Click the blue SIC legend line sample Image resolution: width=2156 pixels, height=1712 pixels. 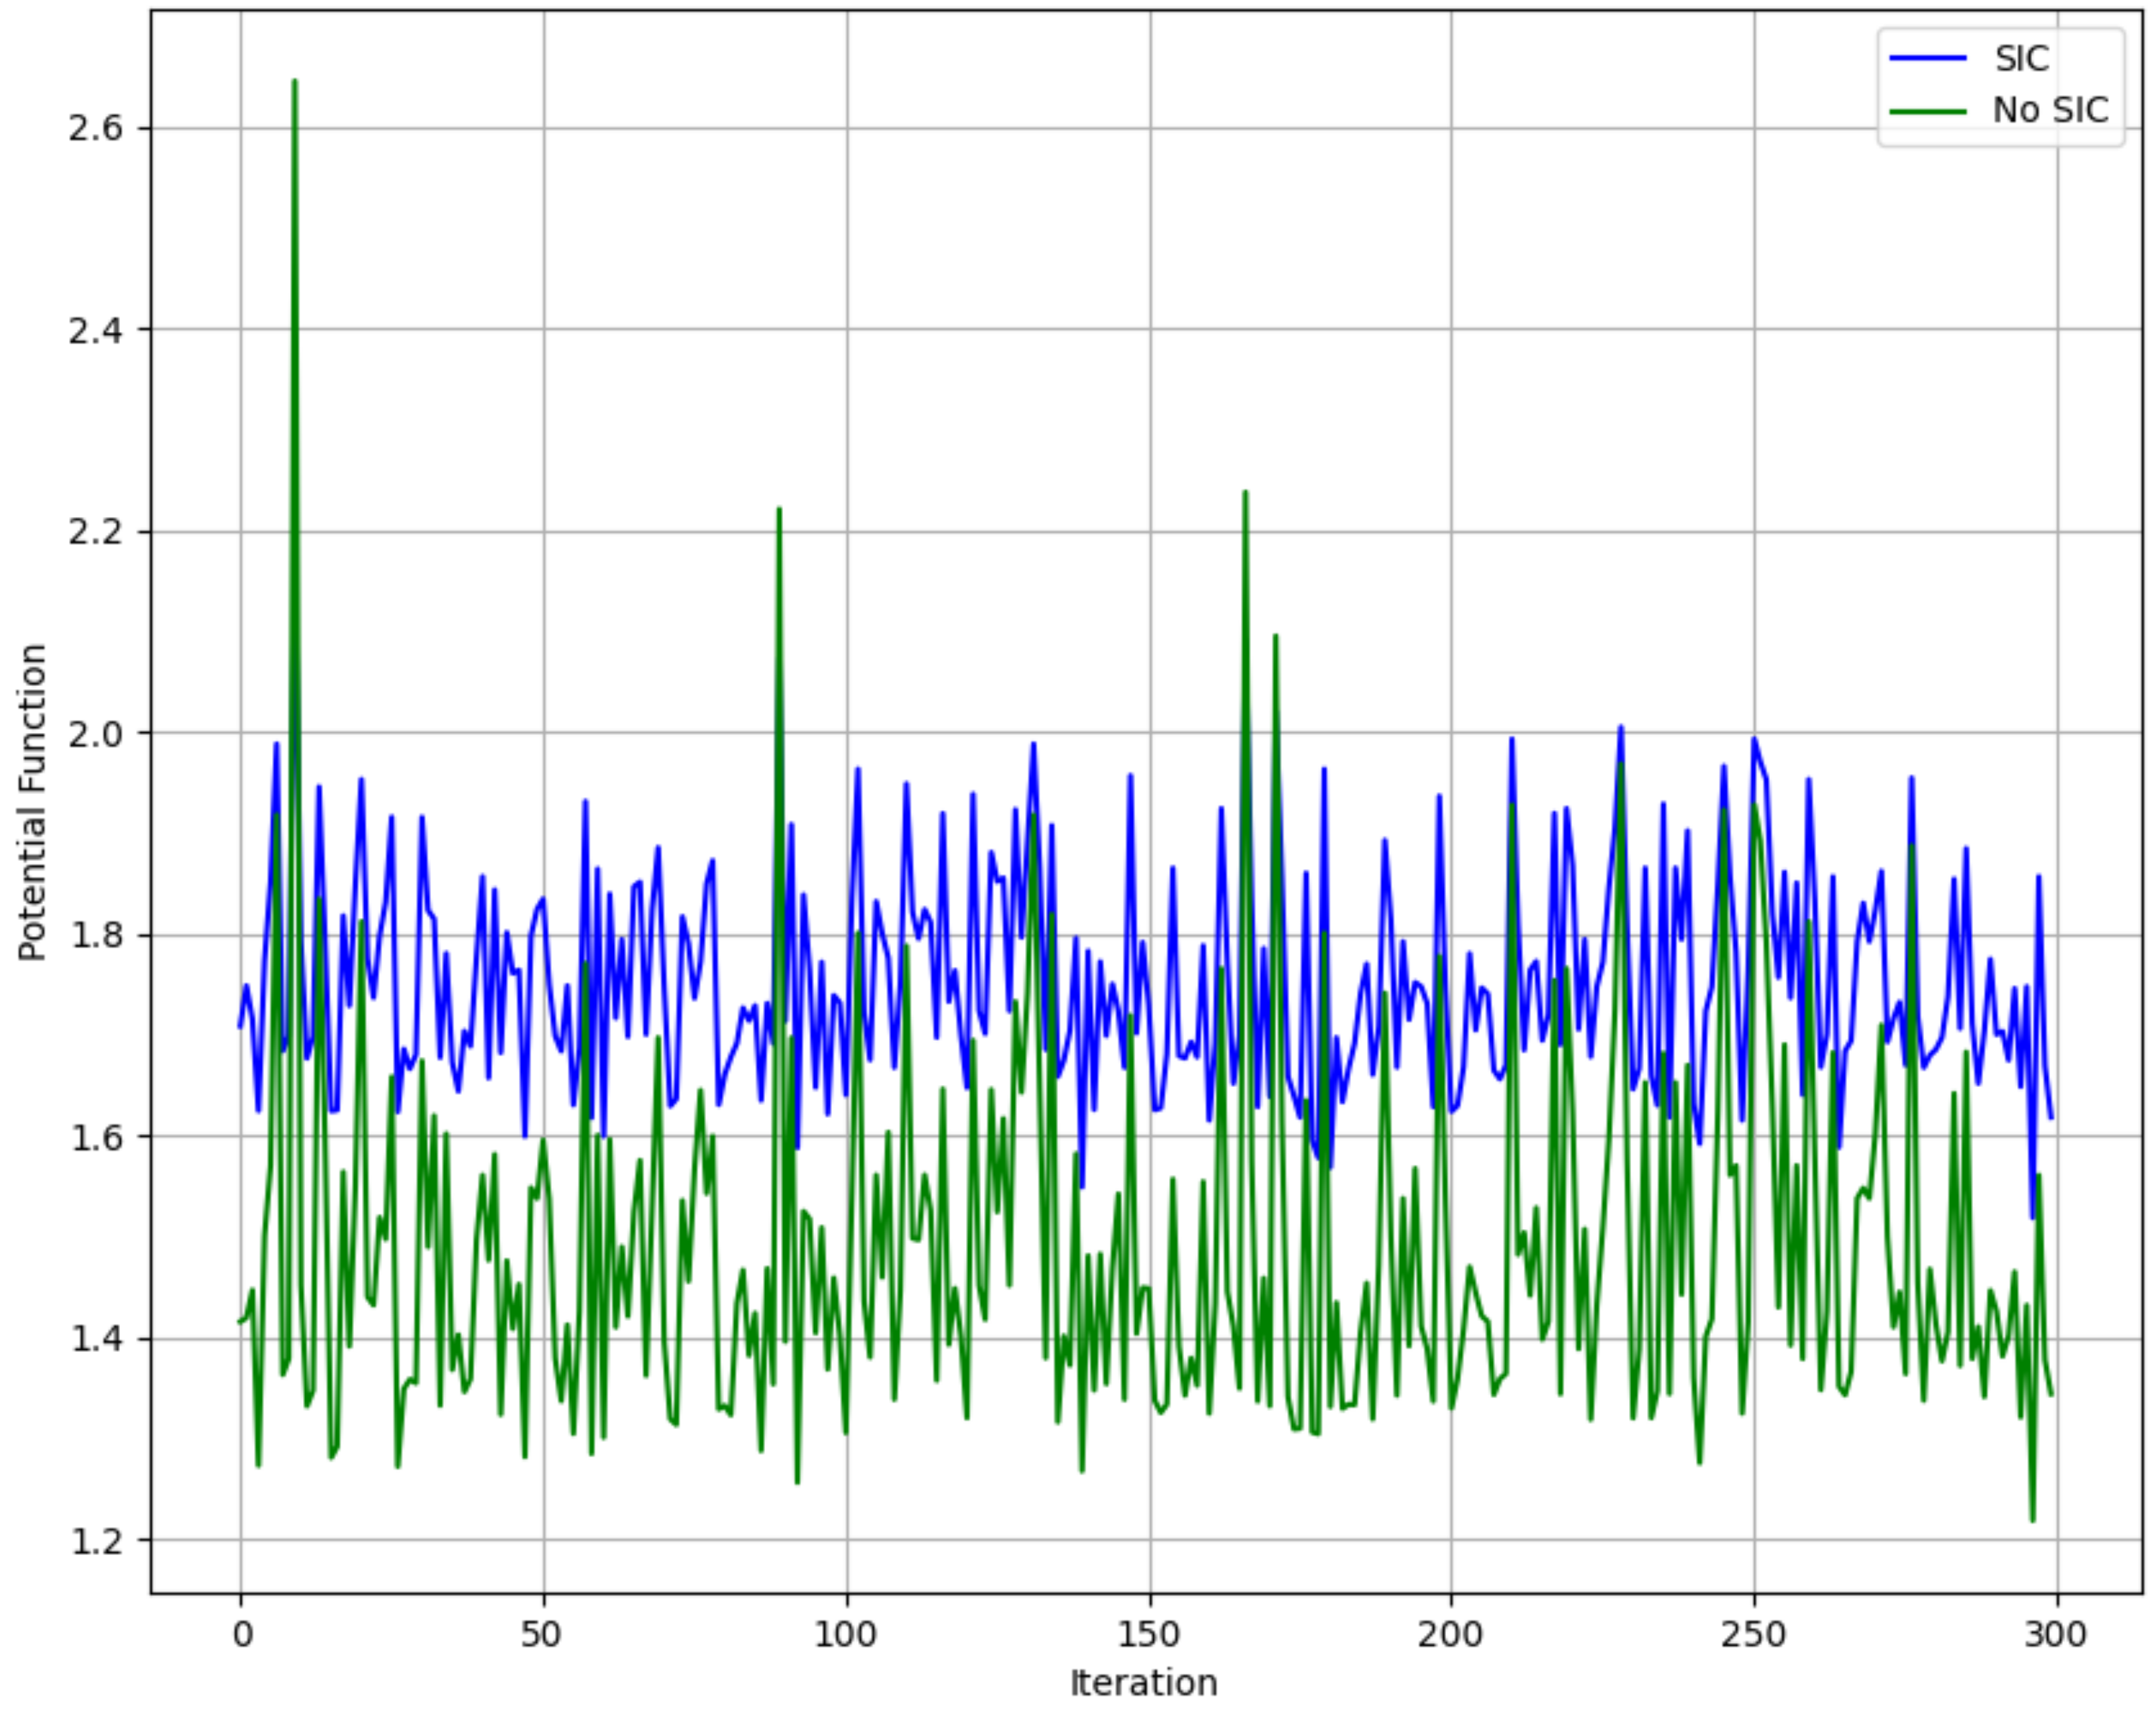click(1928, 59)
